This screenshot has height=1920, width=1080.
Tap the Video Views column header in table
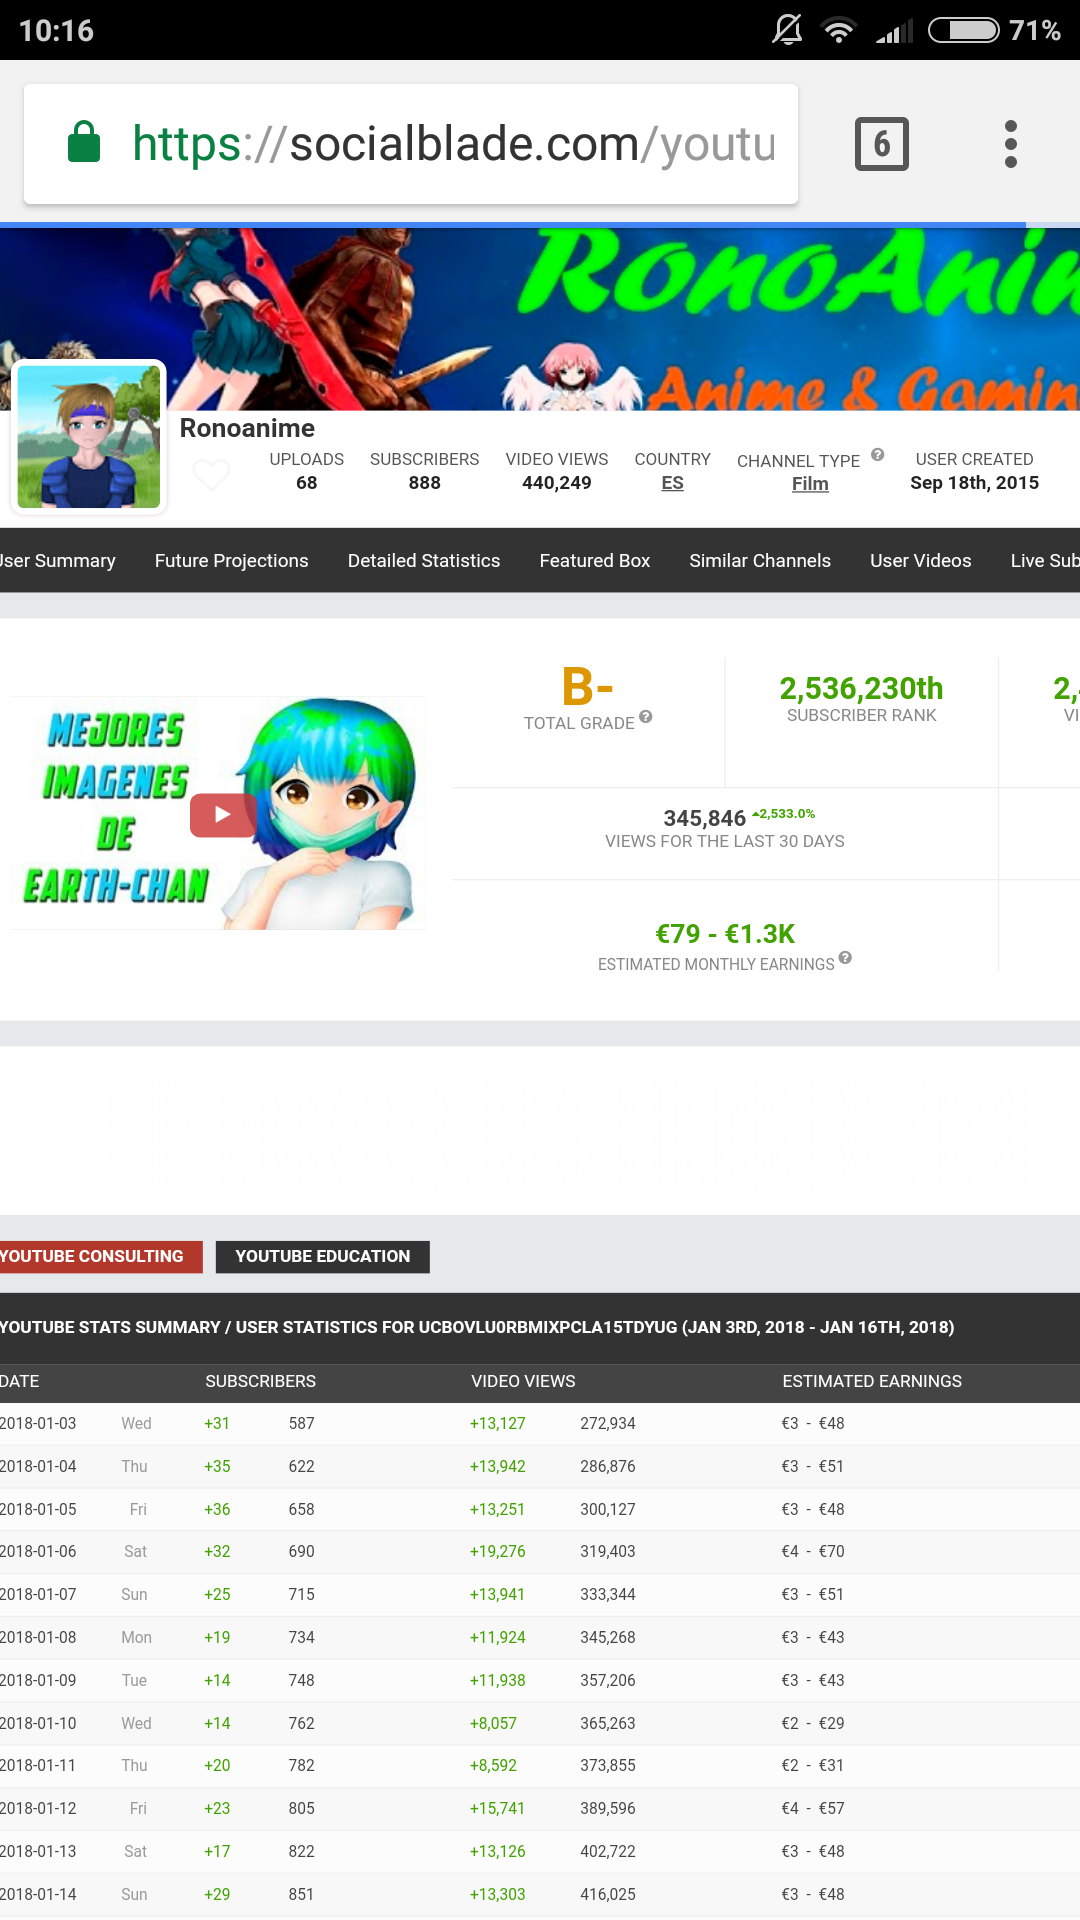coord(523,1381)
